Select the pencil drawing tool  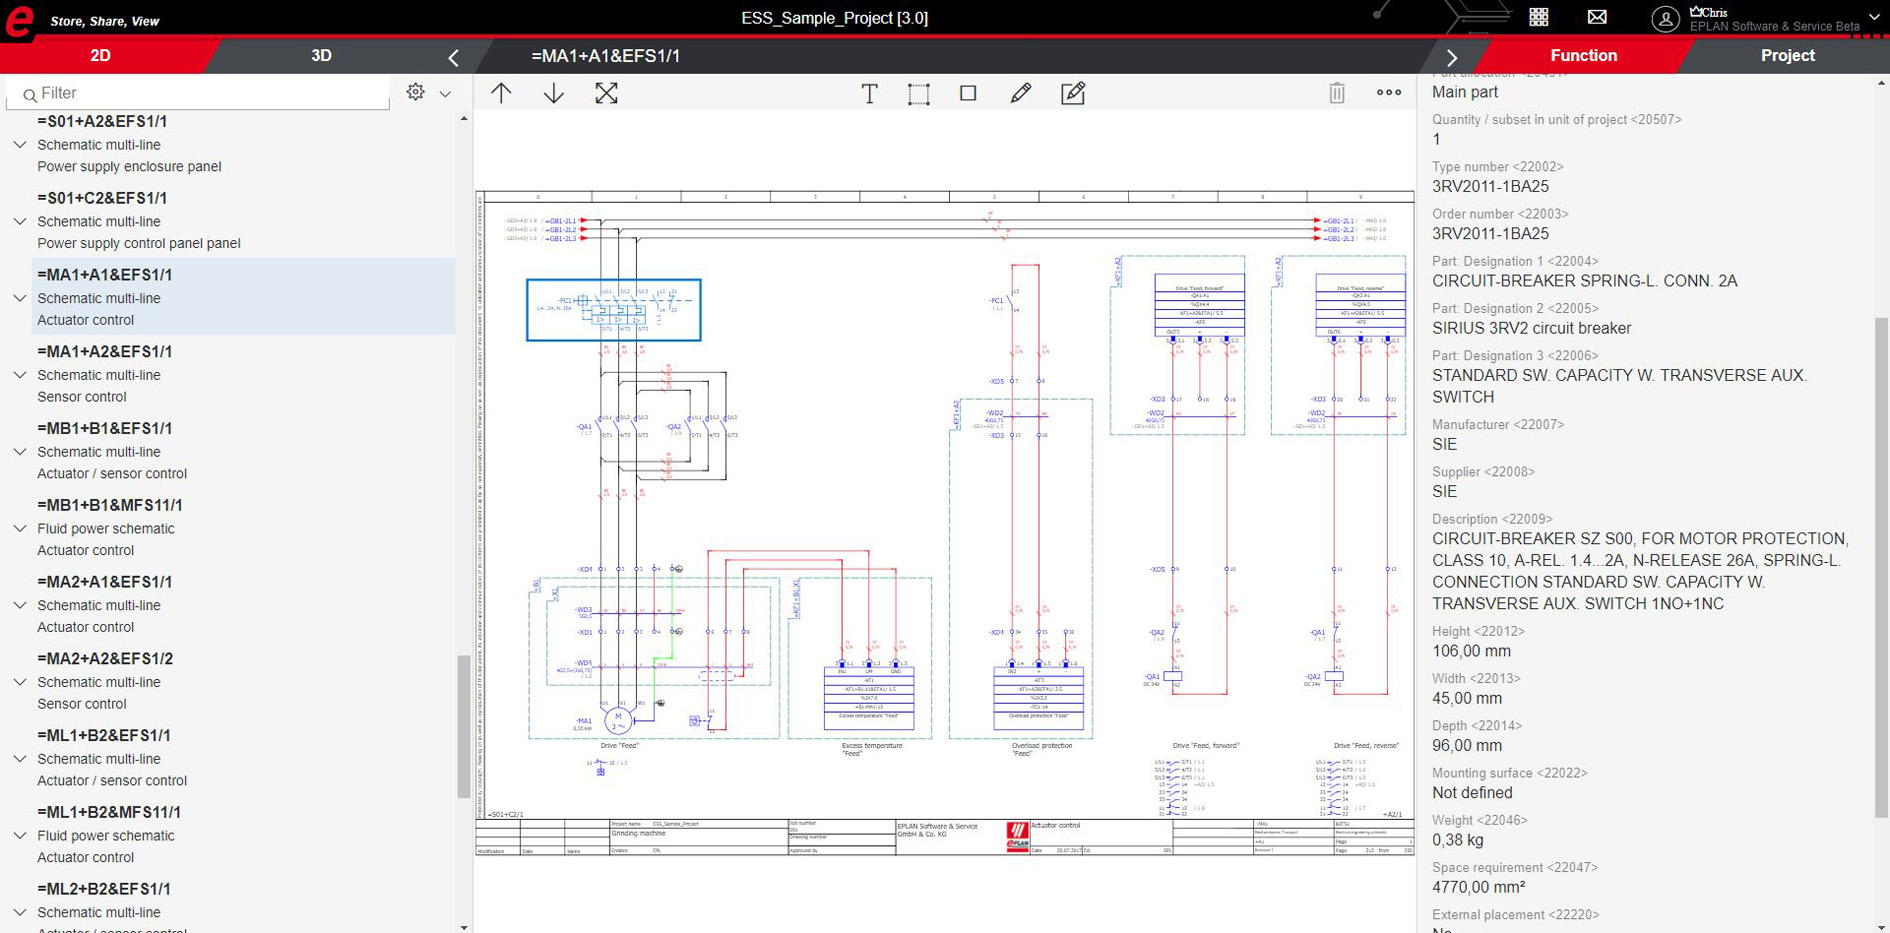coord(1020,93)
